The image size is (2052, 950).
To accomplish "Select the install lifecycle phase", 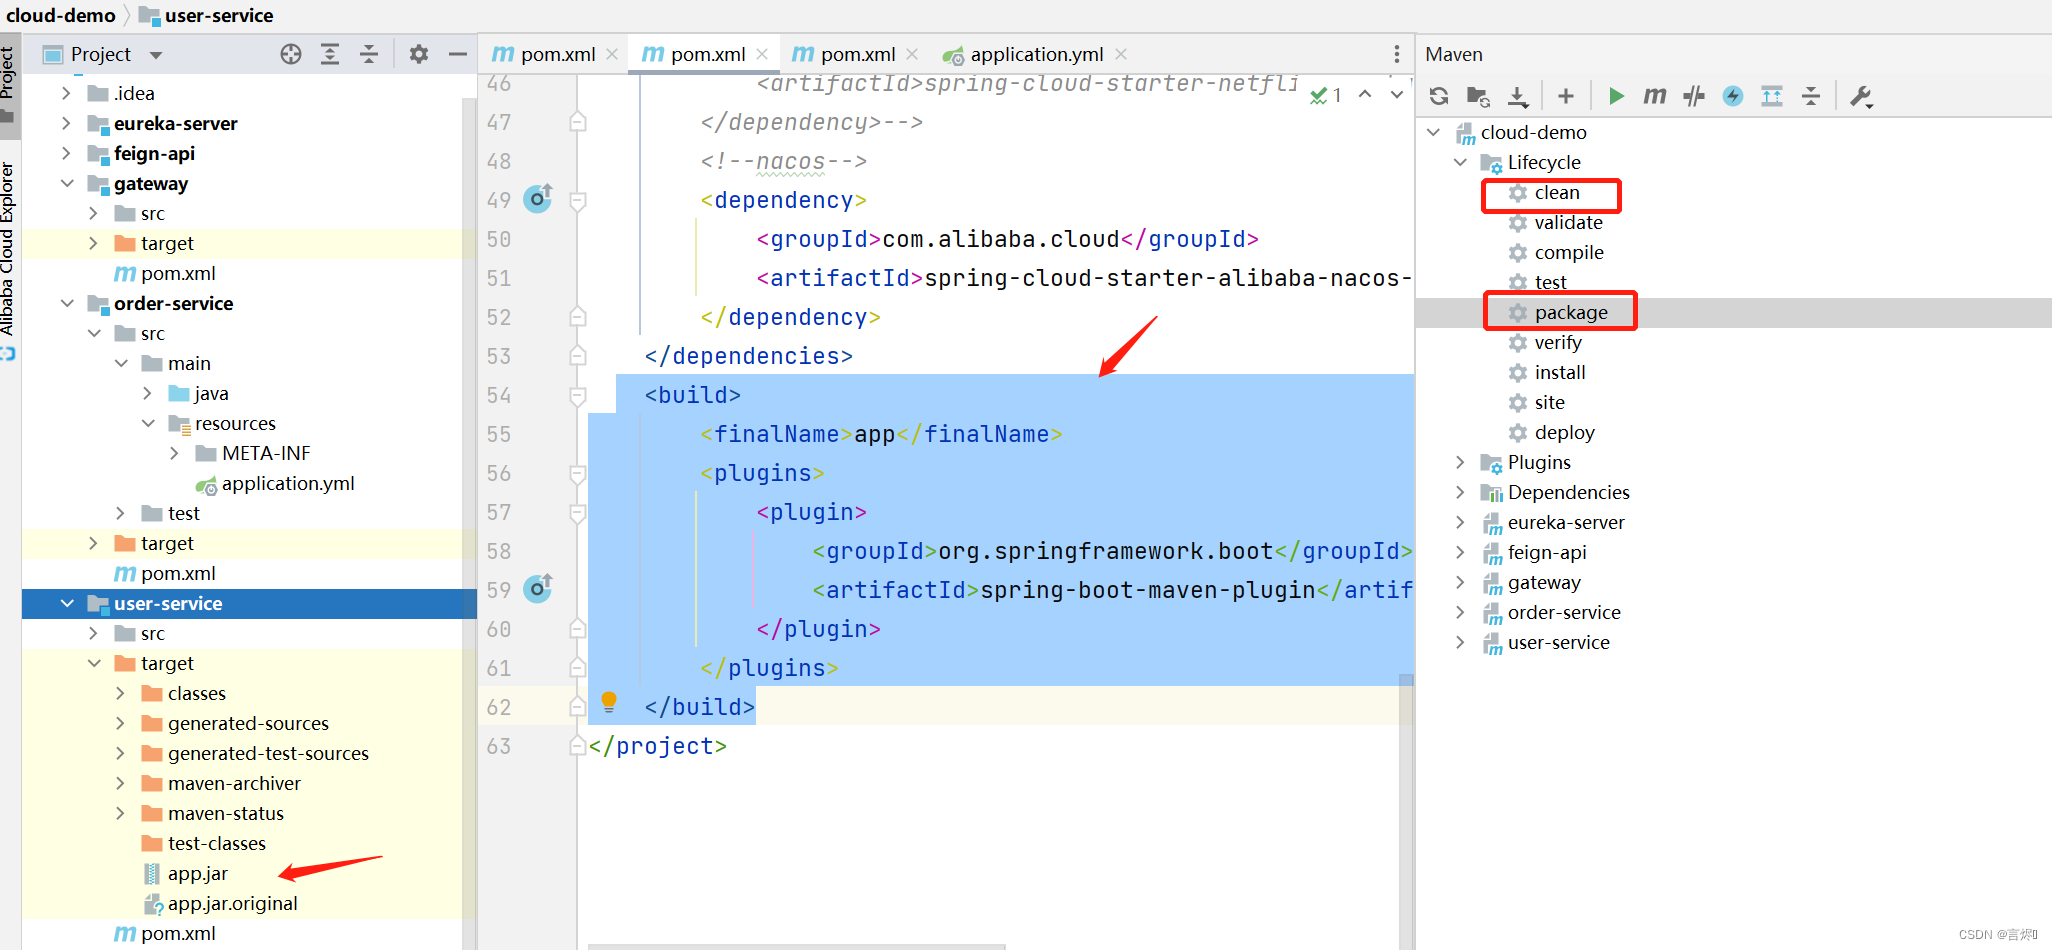I will [1560, 373].
